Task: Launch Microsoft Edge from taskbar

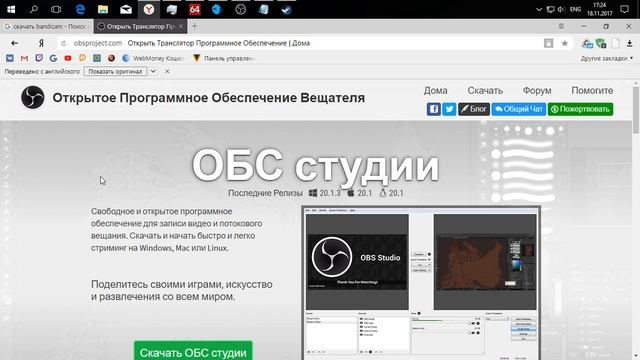Action: (80, 9)
